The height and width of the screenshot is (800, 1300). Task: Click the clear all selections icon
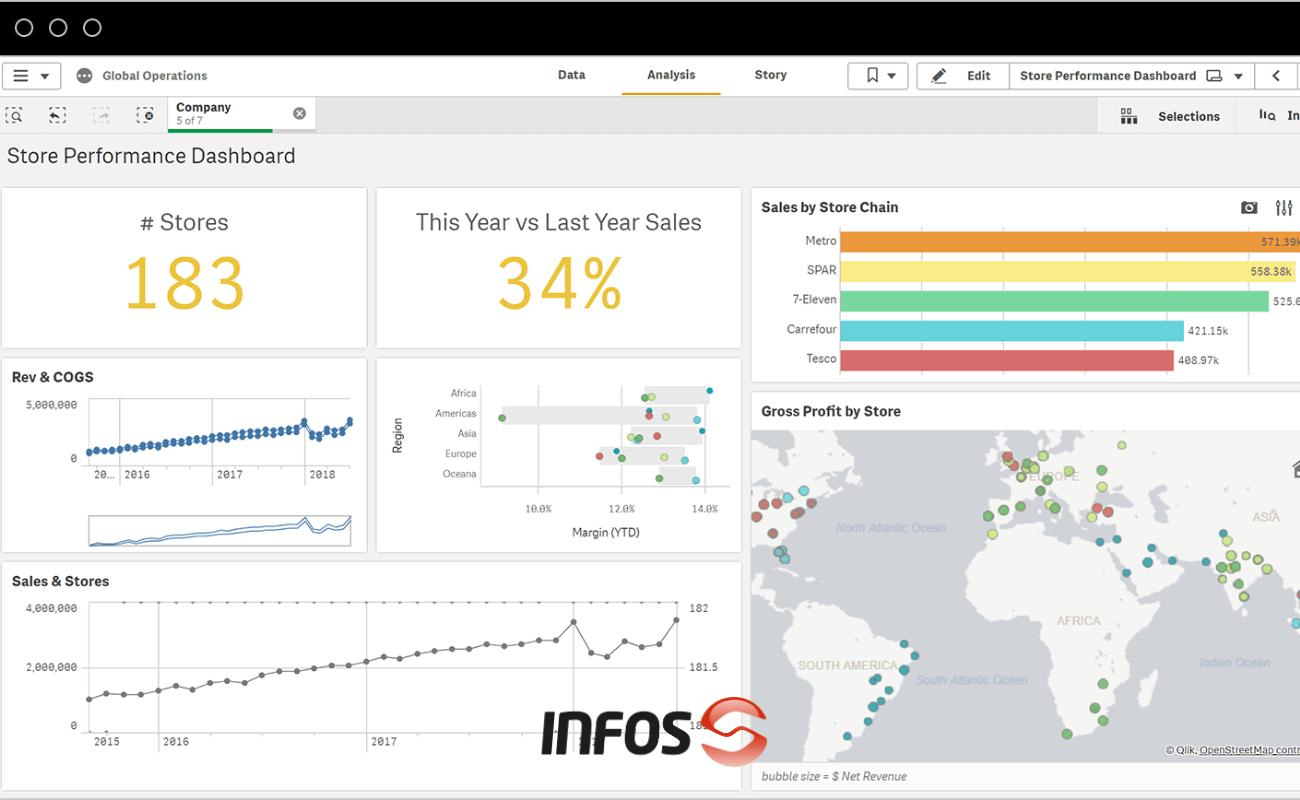pyautogui.click(x=146, y=116)
